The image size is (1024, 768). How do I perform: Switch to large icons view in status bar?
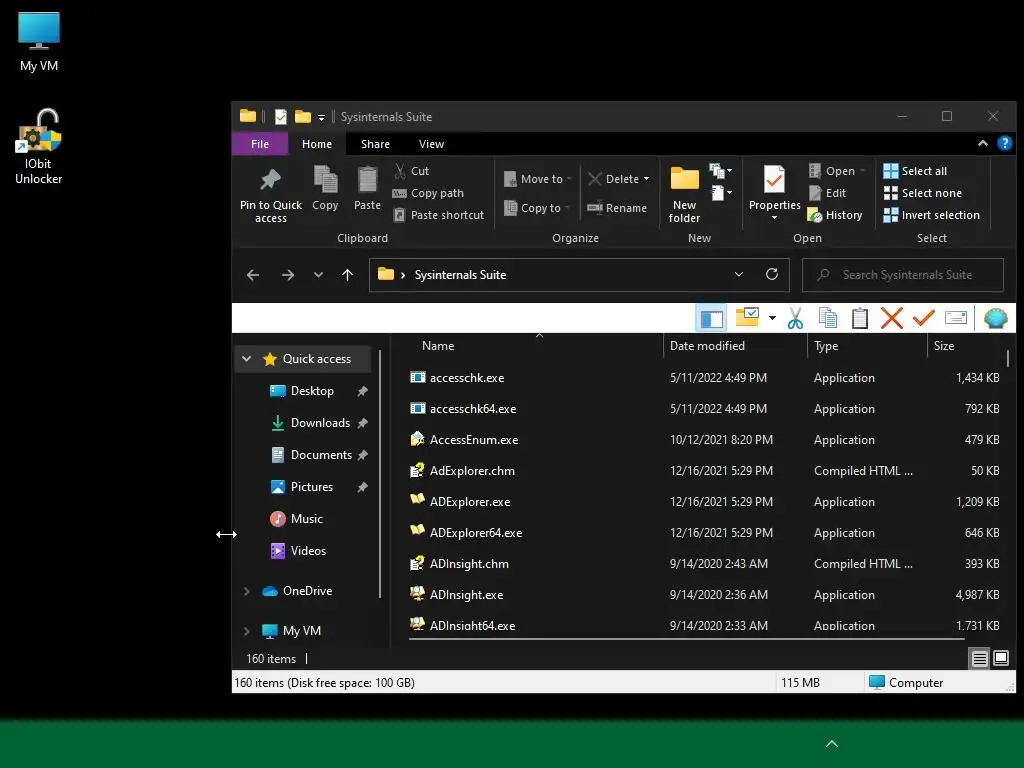[x=1000, y=658]
